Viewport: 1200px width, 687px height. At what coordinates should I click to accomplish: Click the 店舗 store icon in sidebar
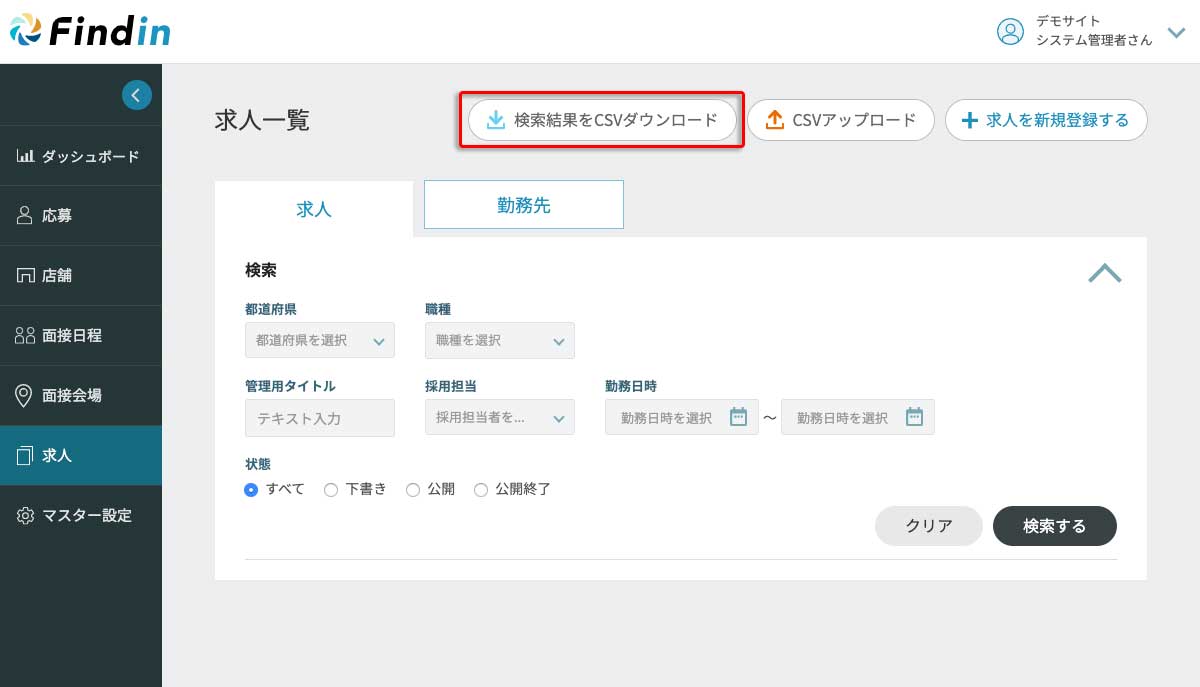(x=25, y=276)
